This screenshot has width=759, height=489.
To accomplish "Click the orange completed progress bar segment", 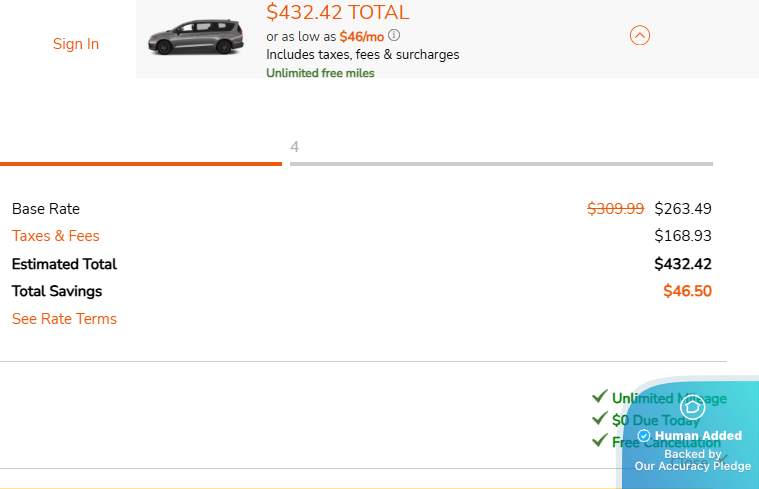I will click(140, 163).
